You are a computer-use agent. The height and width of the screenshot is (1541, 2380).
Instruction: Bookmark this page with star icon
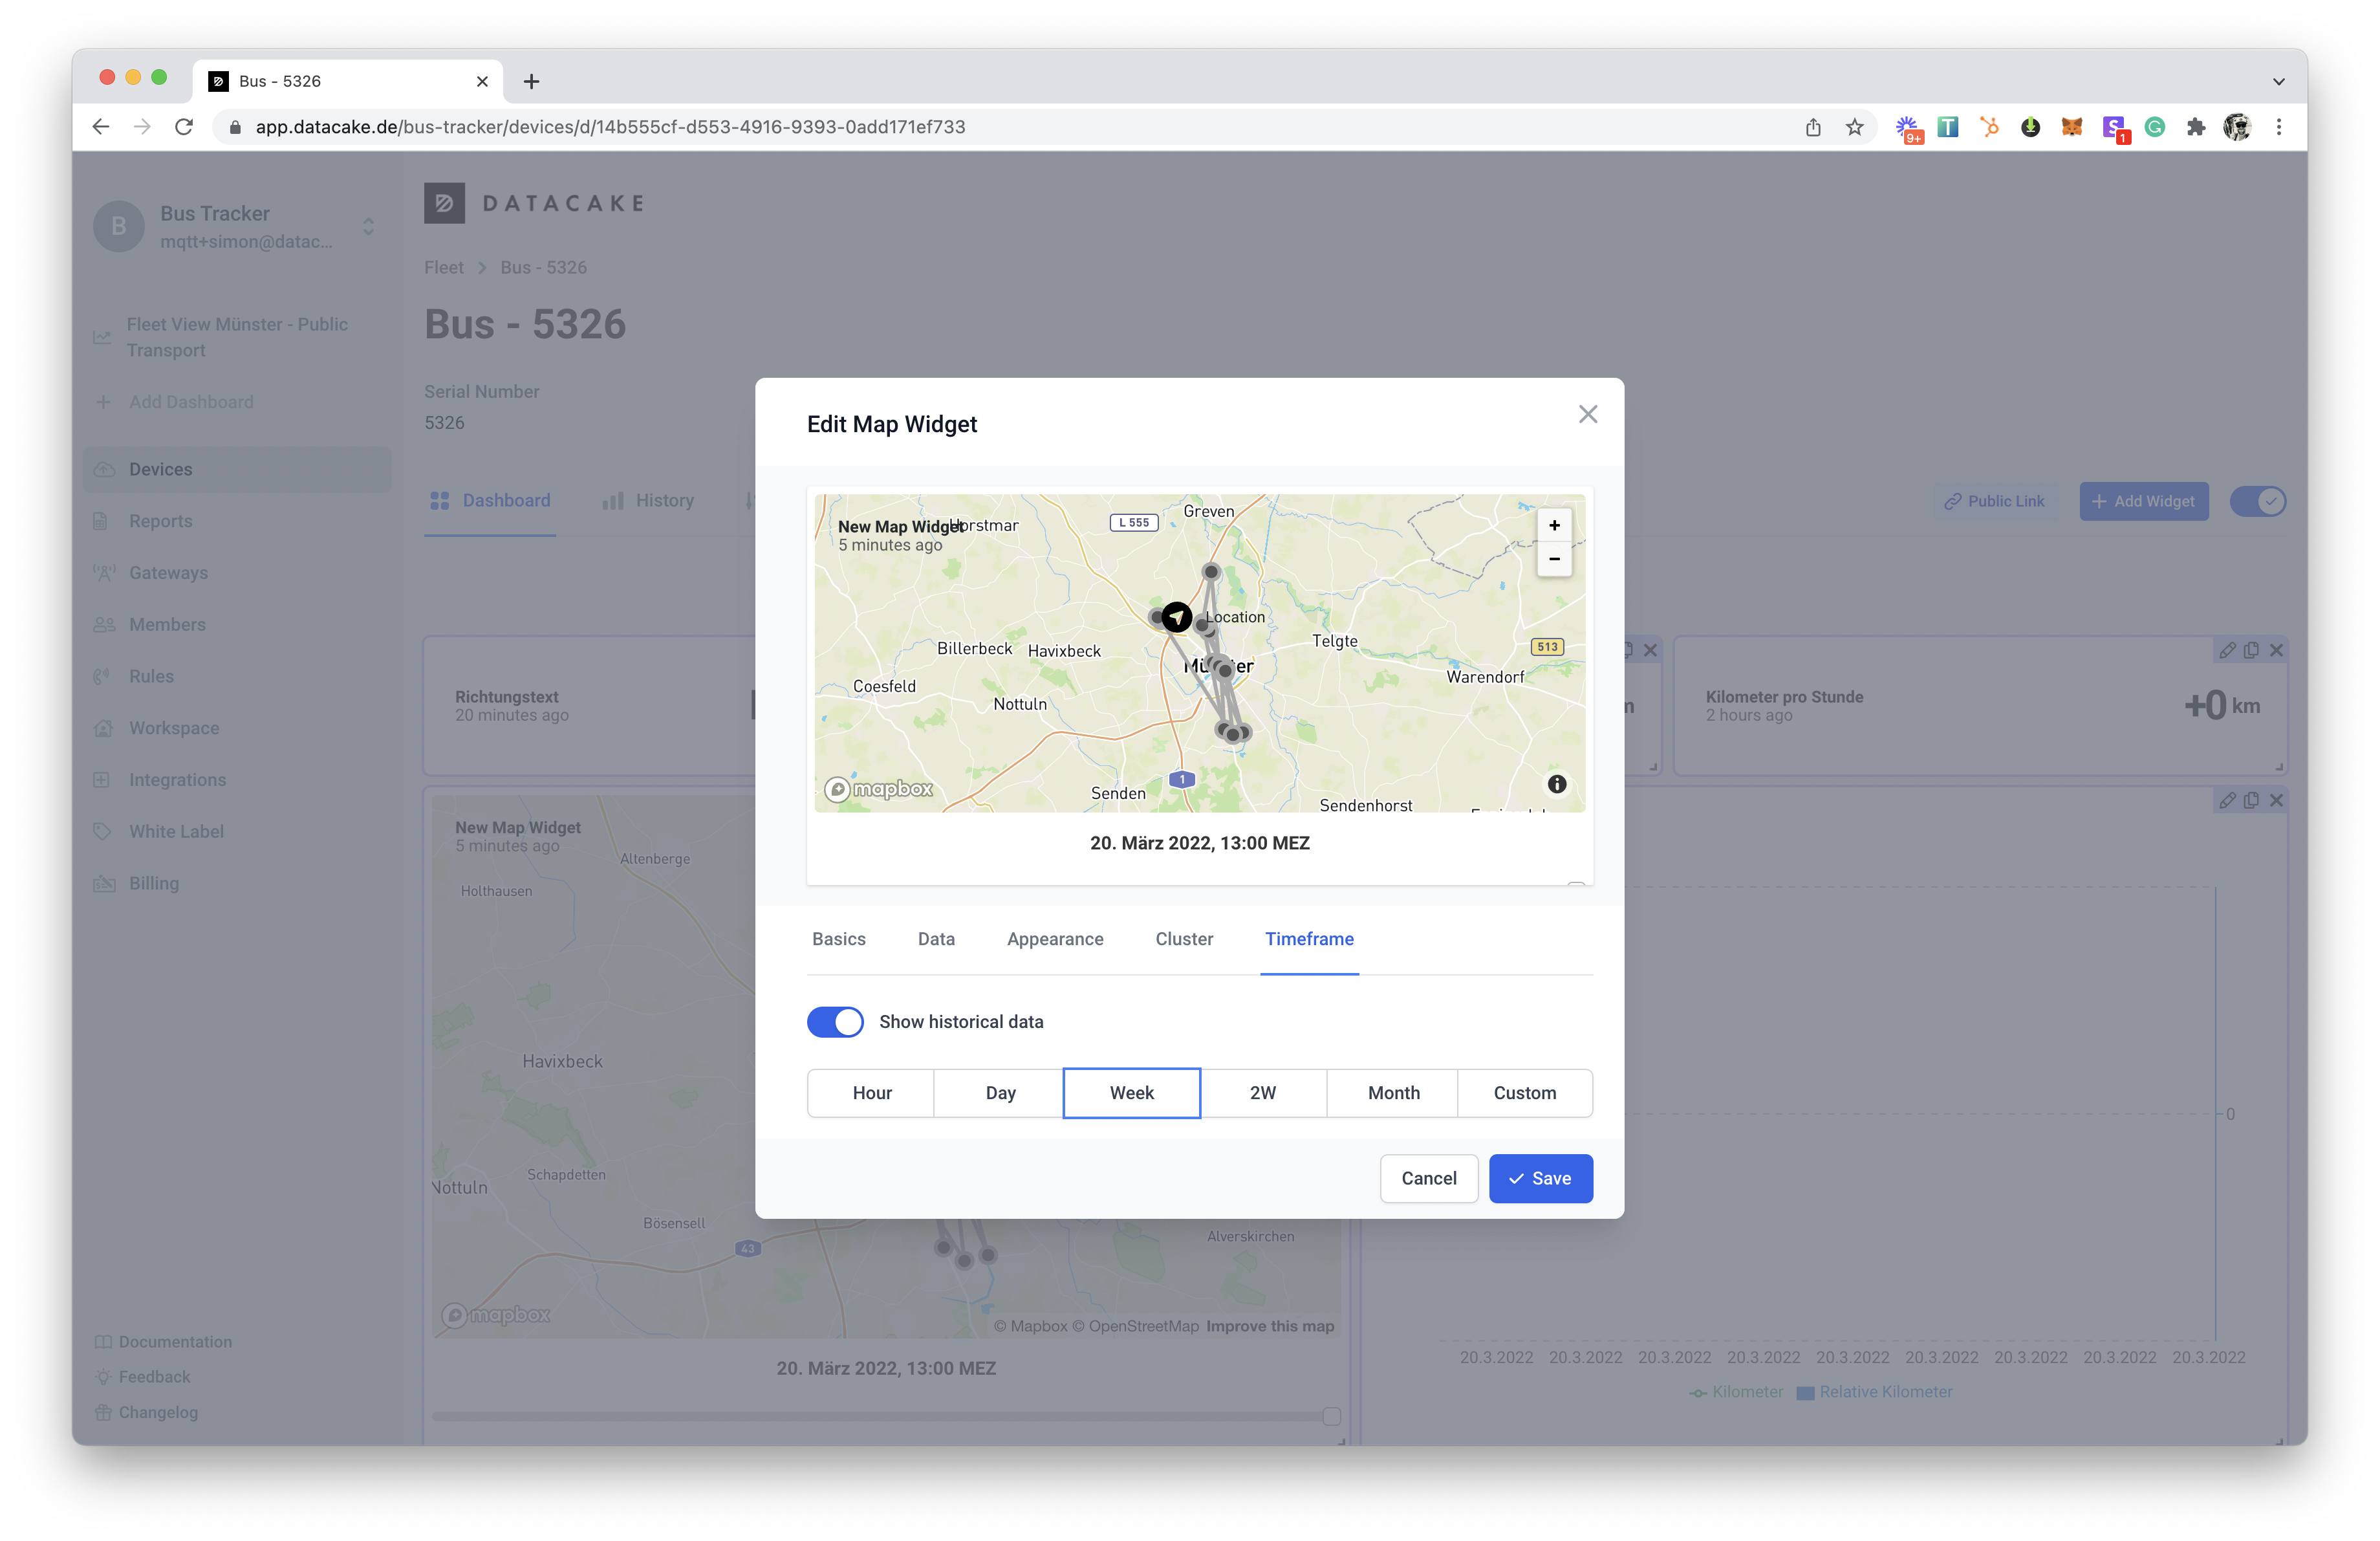(x=1854, y=127)
